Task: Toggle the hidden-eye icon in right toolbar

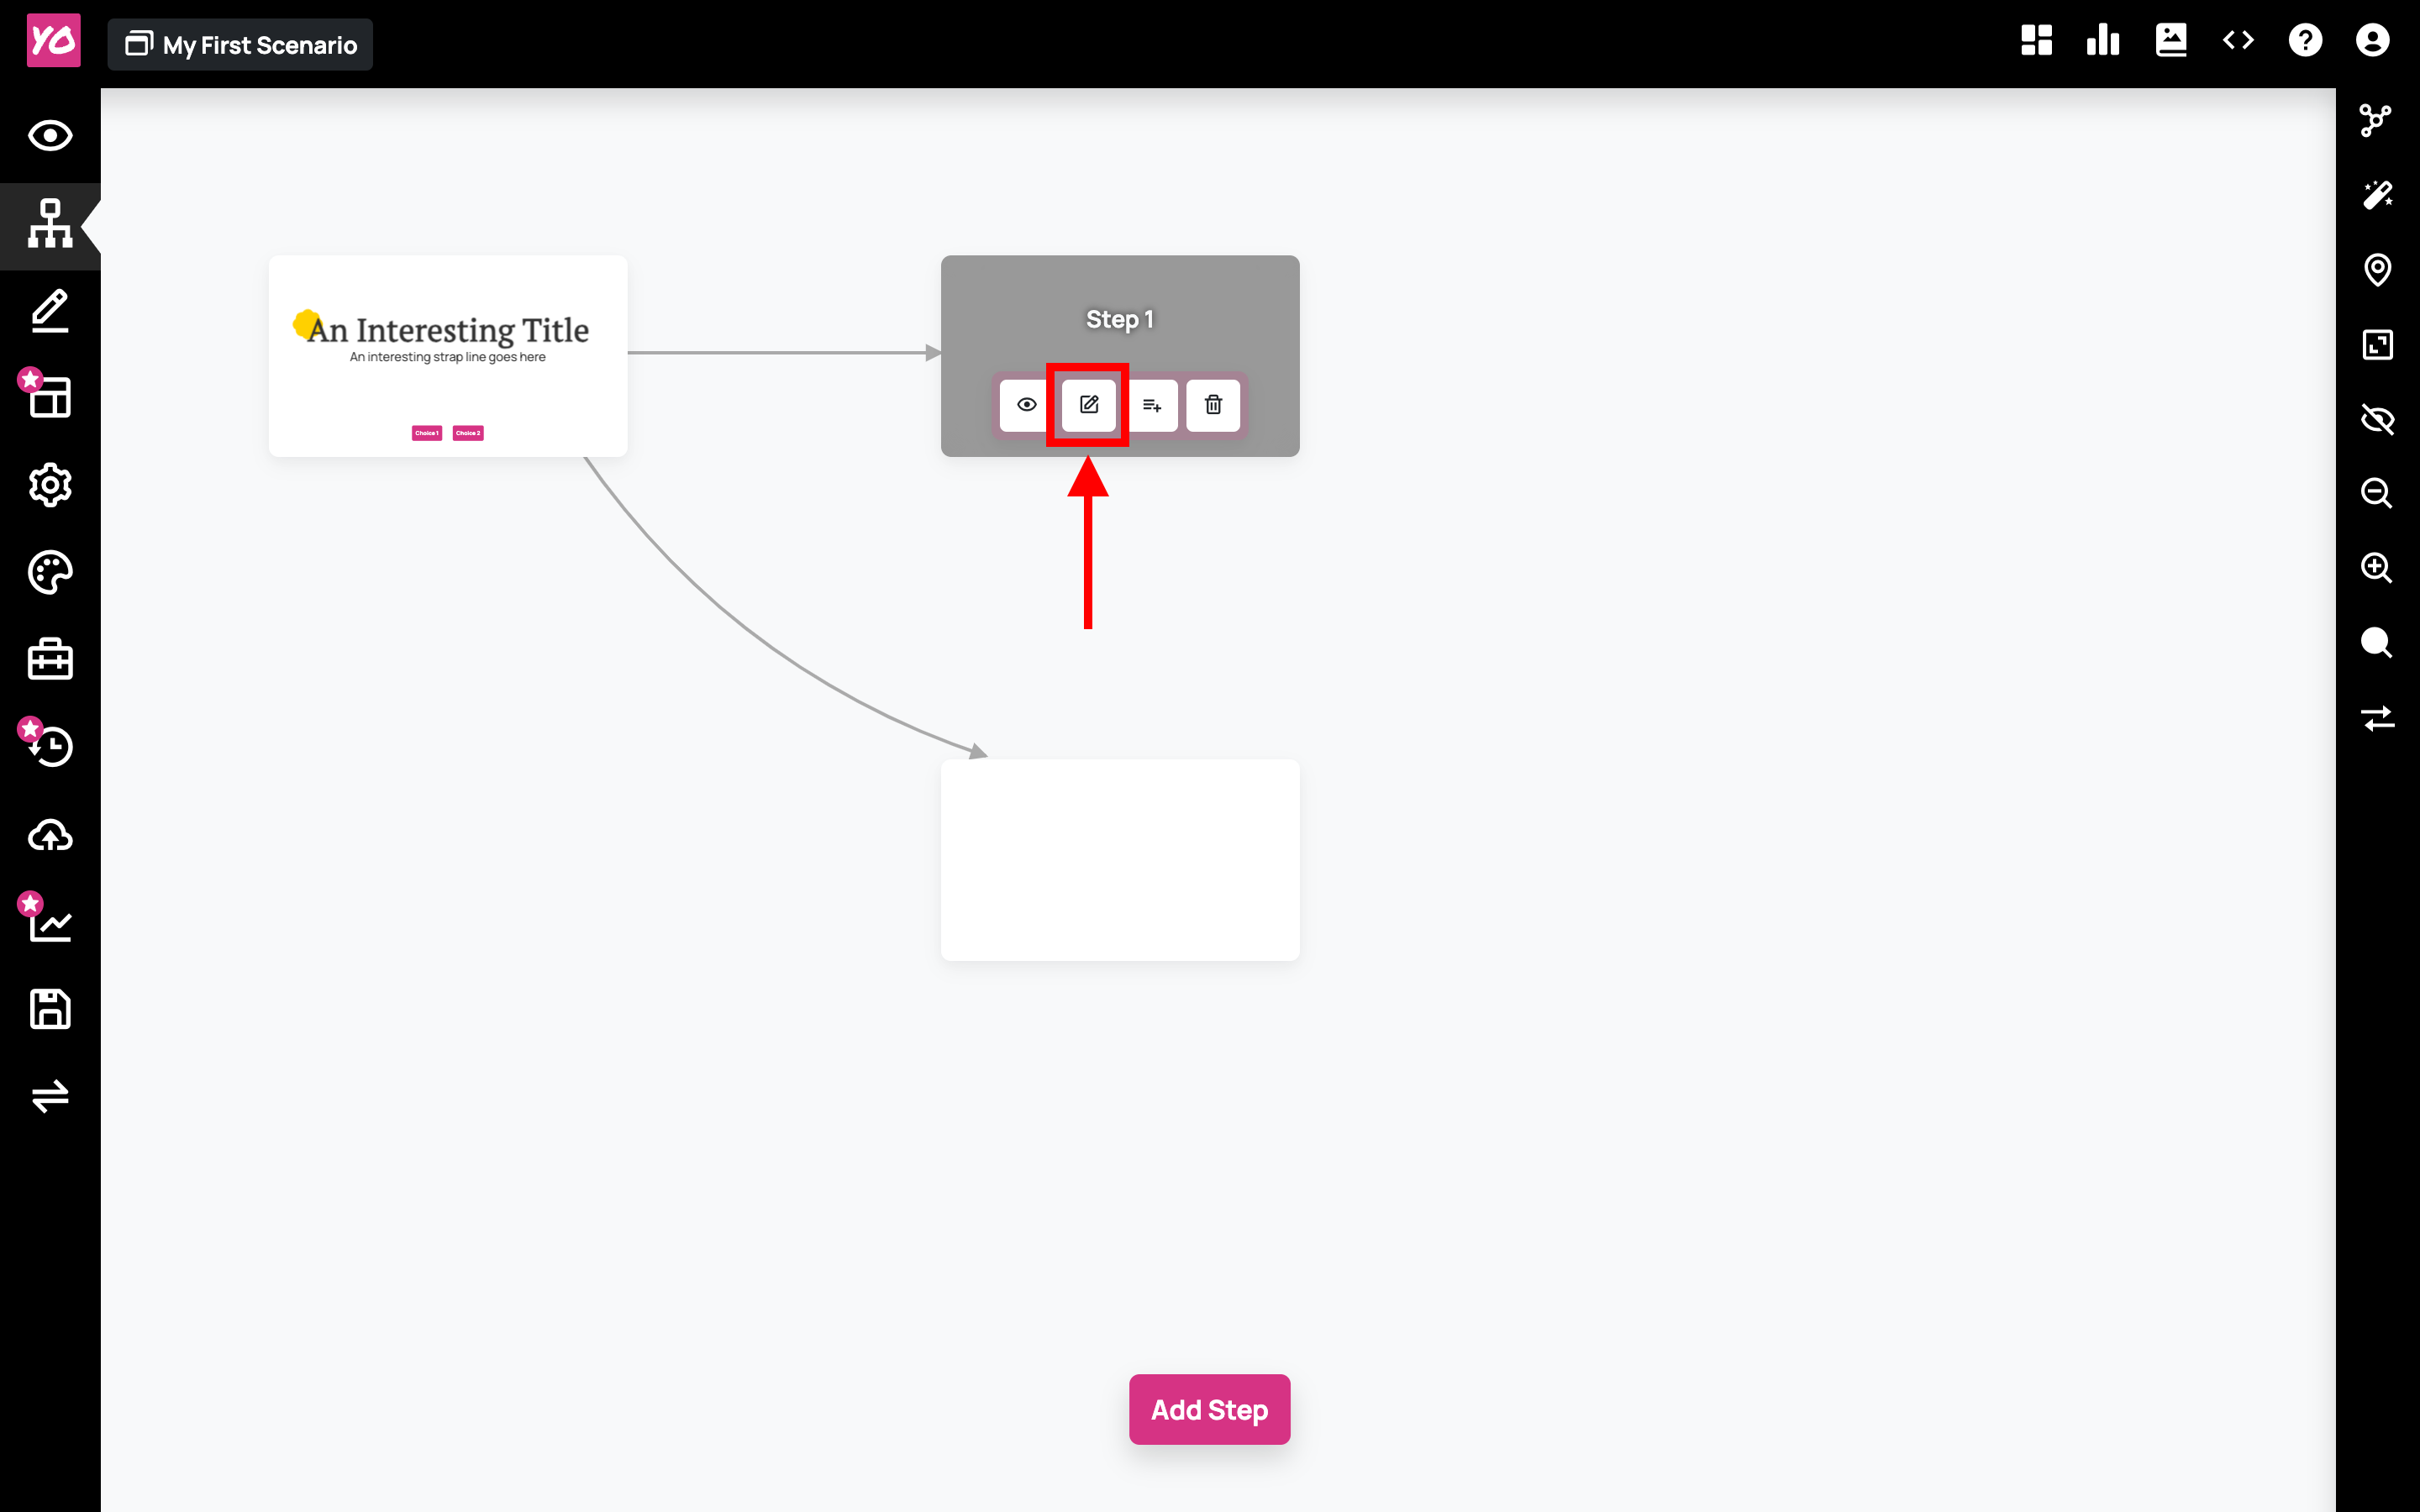Action: (2377, 419)
